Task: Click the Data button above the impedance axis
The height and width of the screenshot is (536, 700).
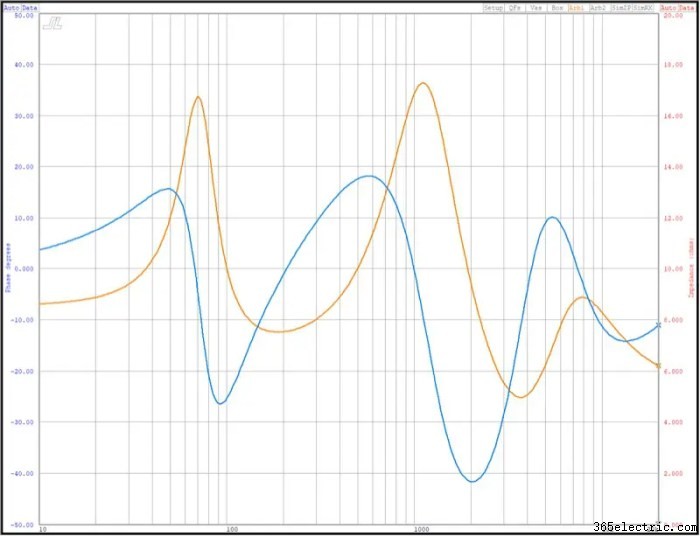Action: [686, 8]
